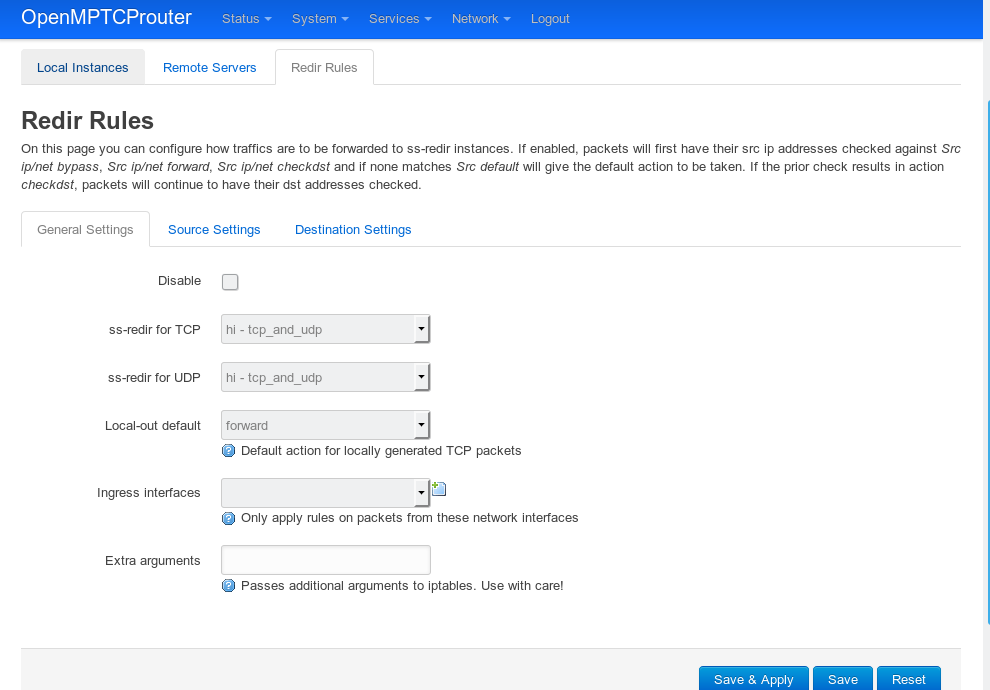Screen dimensions: 990x690
Task: Go to the Remote Servers tab
Action: pos(209,67)
